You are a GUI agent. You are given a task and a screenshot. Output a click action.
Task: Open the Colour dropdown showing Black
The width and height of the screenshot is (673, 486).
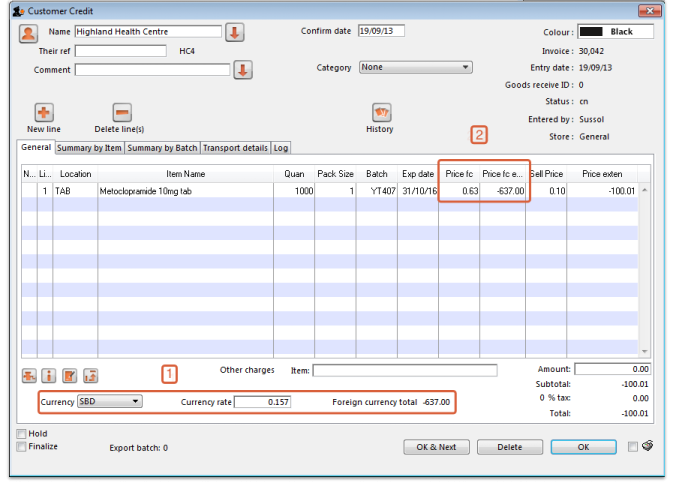point(615,32)
